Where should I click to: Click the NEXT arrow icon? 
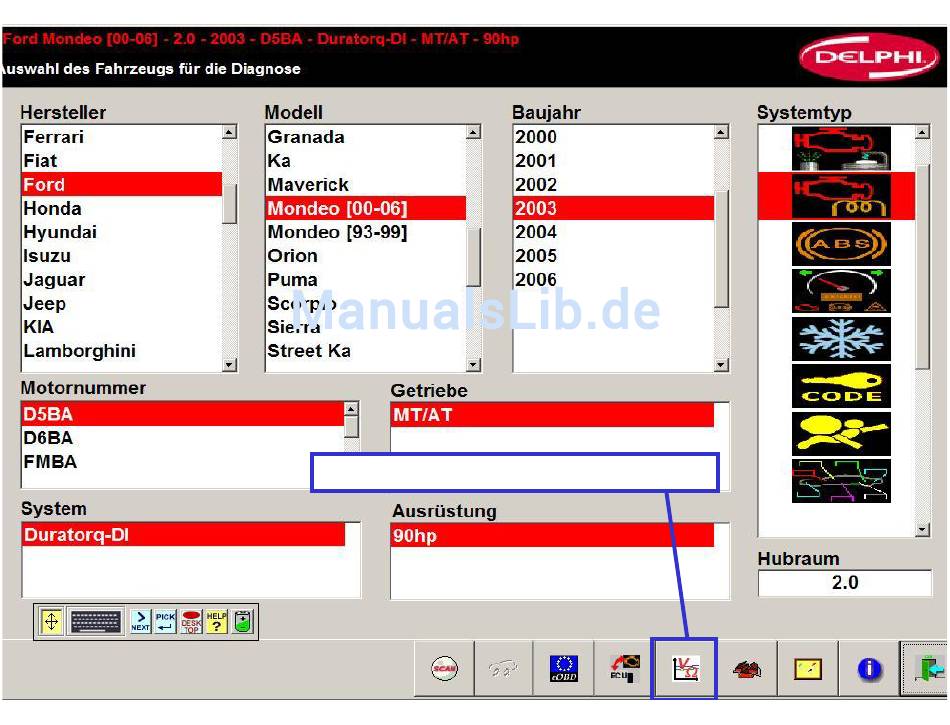tap(141, 621)
